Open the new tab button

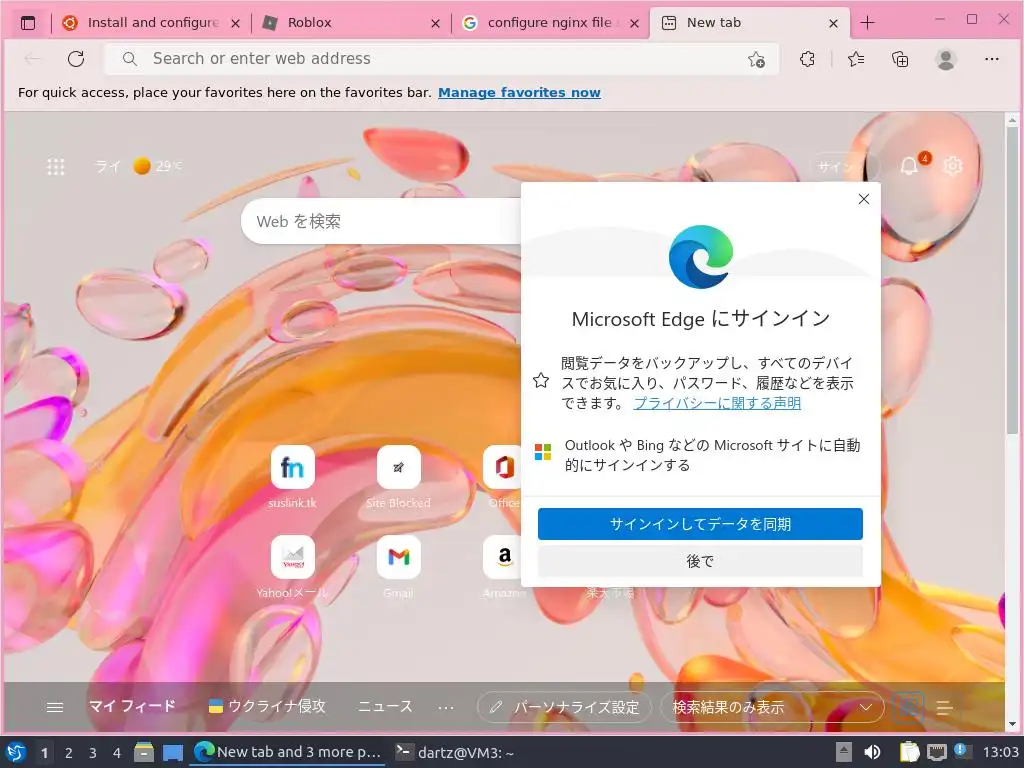click(x=867, y=23)
